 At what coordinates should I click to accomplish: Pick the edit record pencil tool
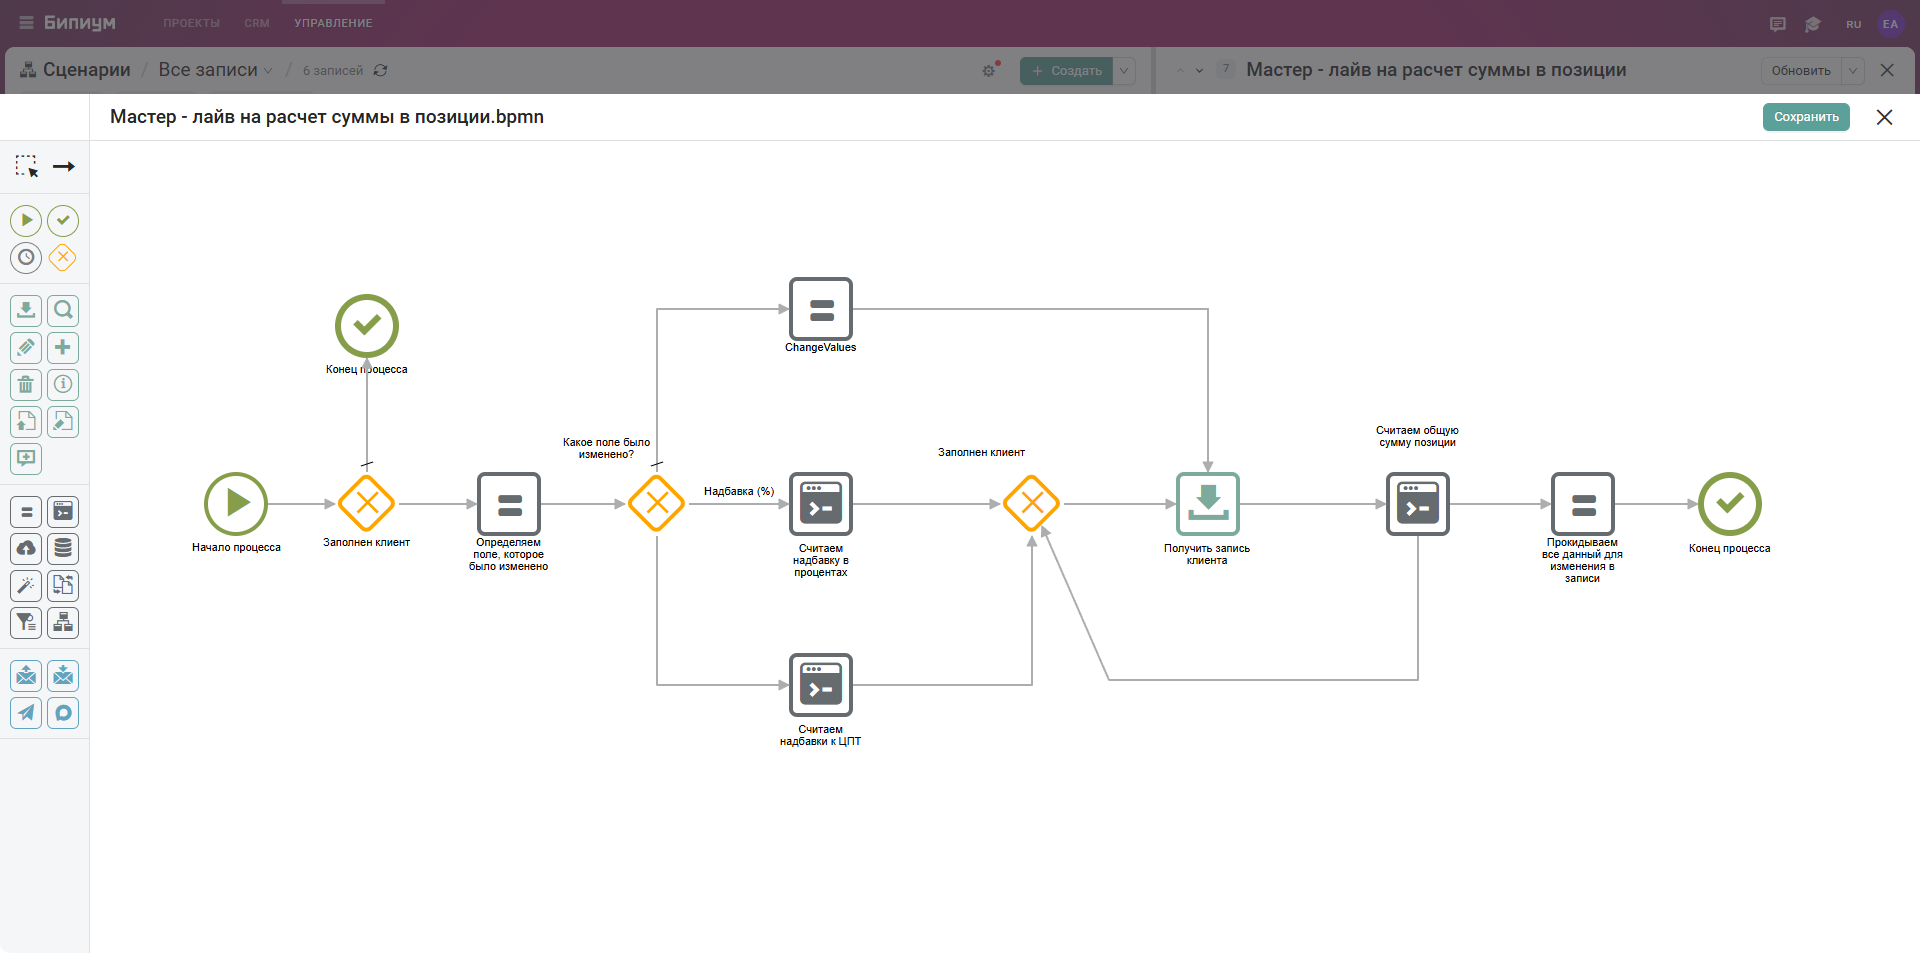point(26,347)
